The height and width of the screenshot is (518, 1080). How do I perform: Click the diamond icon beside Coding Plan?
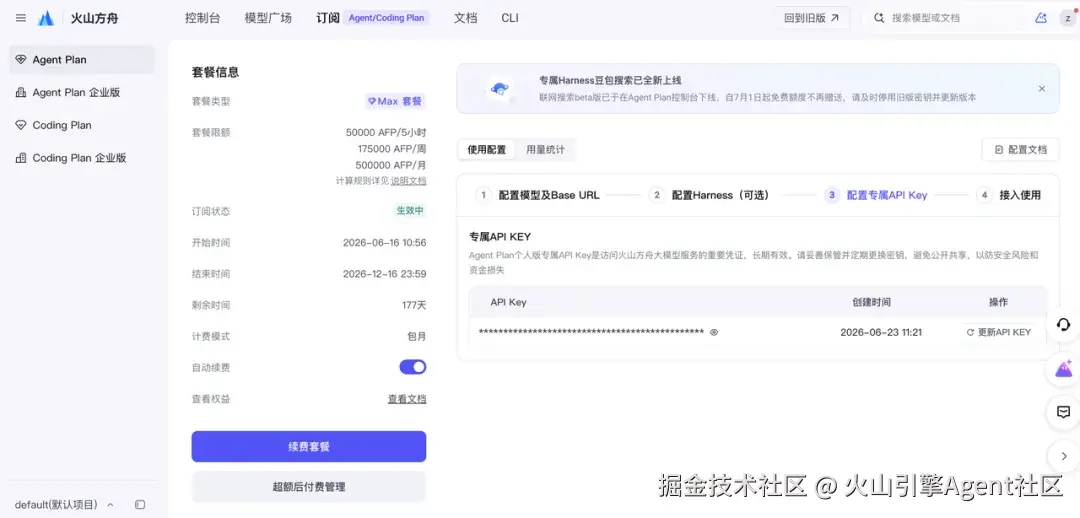pos(21,125)
